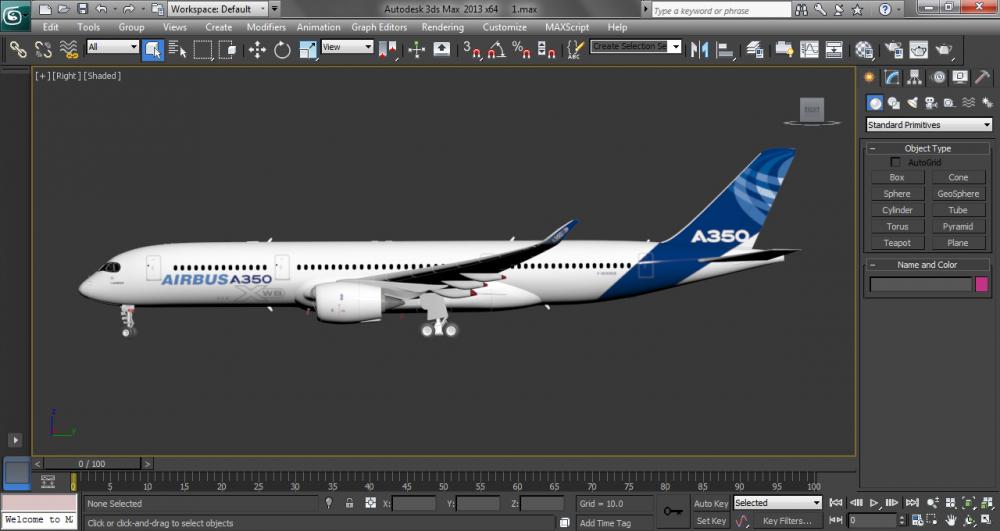Click the Select and Link tool

point(18,49)
